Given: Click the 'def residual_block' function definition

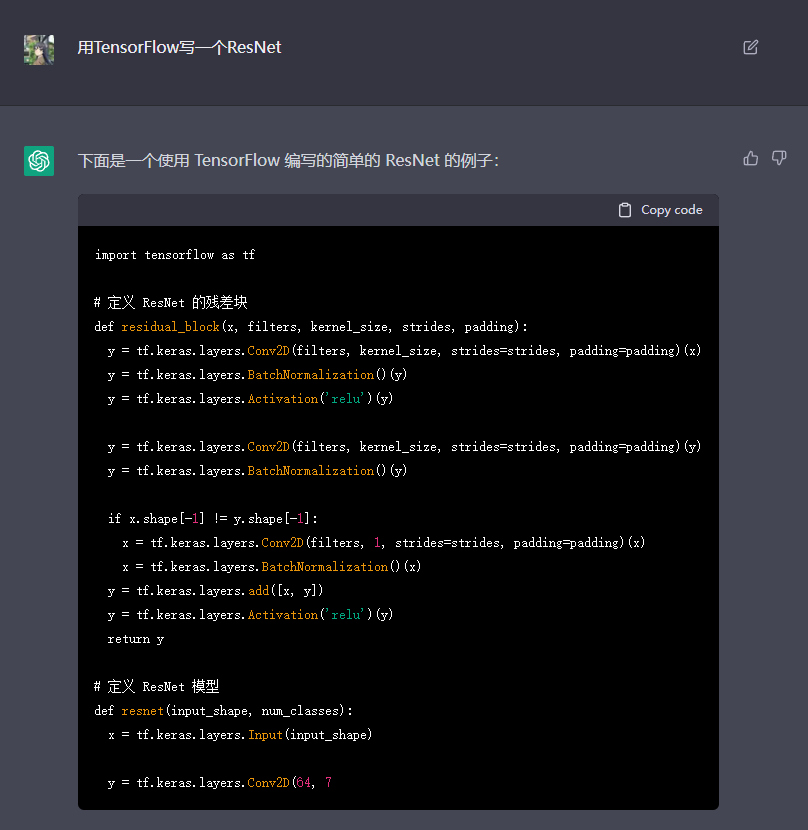Looking at the screenshot, I should point(310,327).
